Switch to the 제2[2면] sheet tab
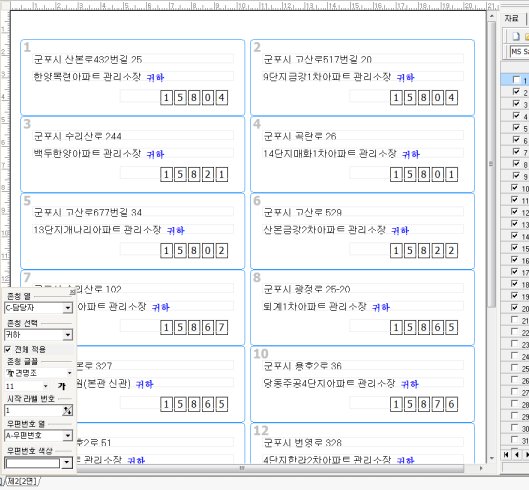 [x=22, y=481]
